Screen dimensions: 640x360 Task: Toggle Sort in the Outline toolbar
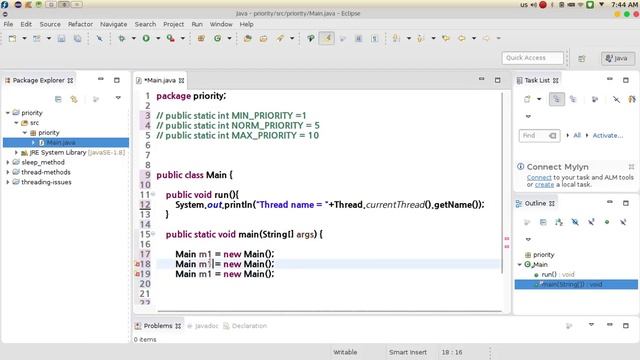coord(559,222)
